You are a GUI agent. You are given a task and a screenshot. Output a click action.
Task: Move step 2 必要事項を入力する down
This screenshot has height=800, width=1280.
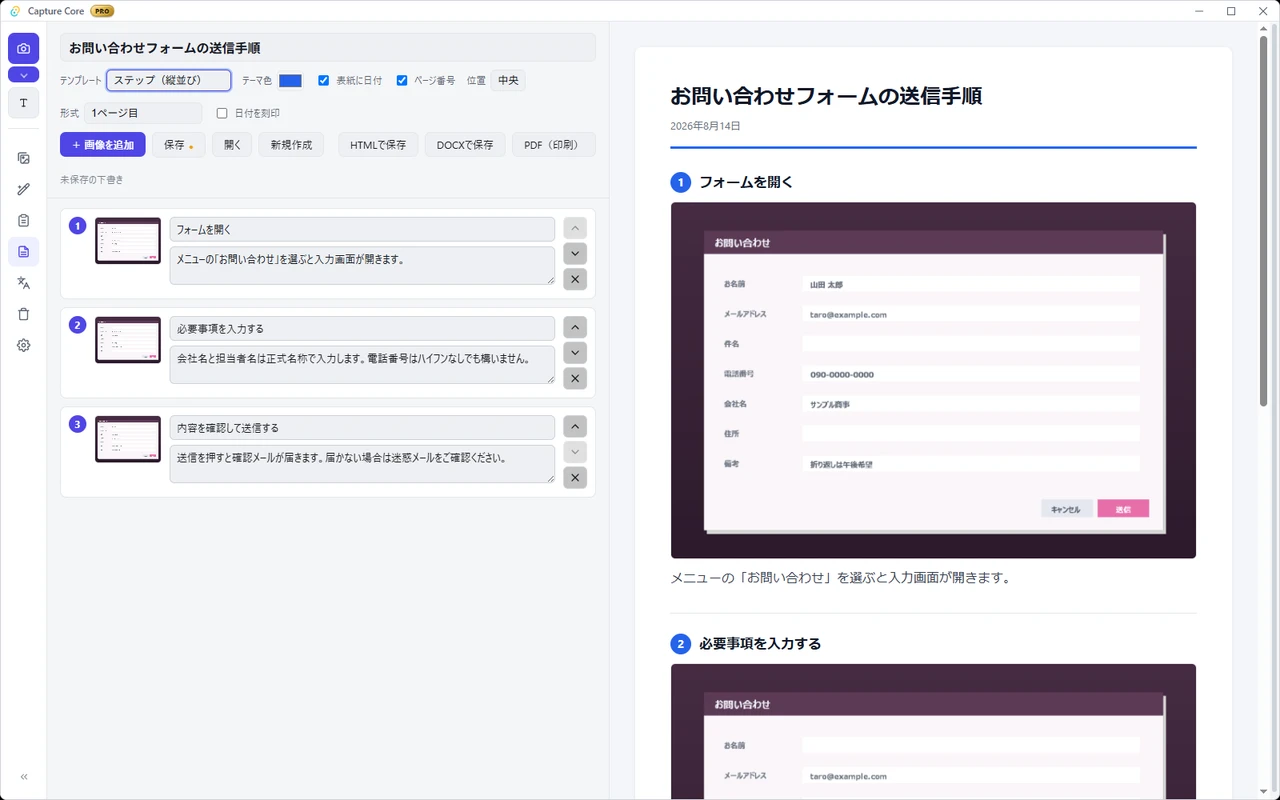click(x=575, y=353)
